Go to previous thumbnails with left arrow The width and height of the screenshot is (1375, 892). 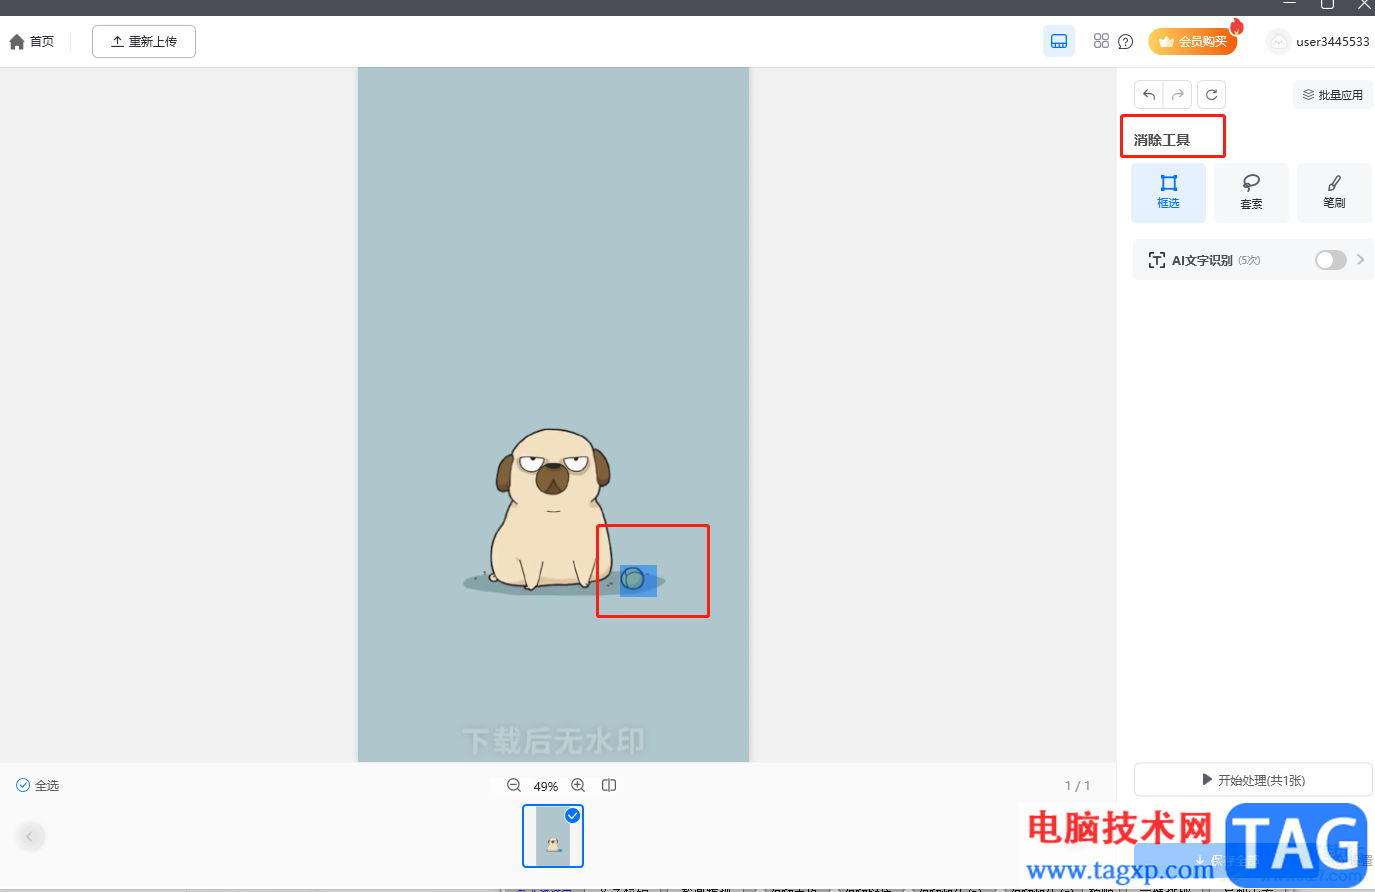coord(30,836)
